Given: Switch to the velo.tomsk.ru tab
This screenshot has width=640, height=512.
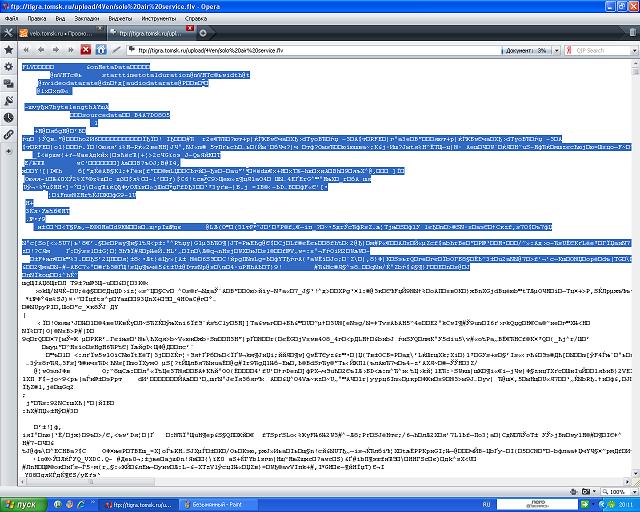Looking at the screenshot, I should [60, 33].
